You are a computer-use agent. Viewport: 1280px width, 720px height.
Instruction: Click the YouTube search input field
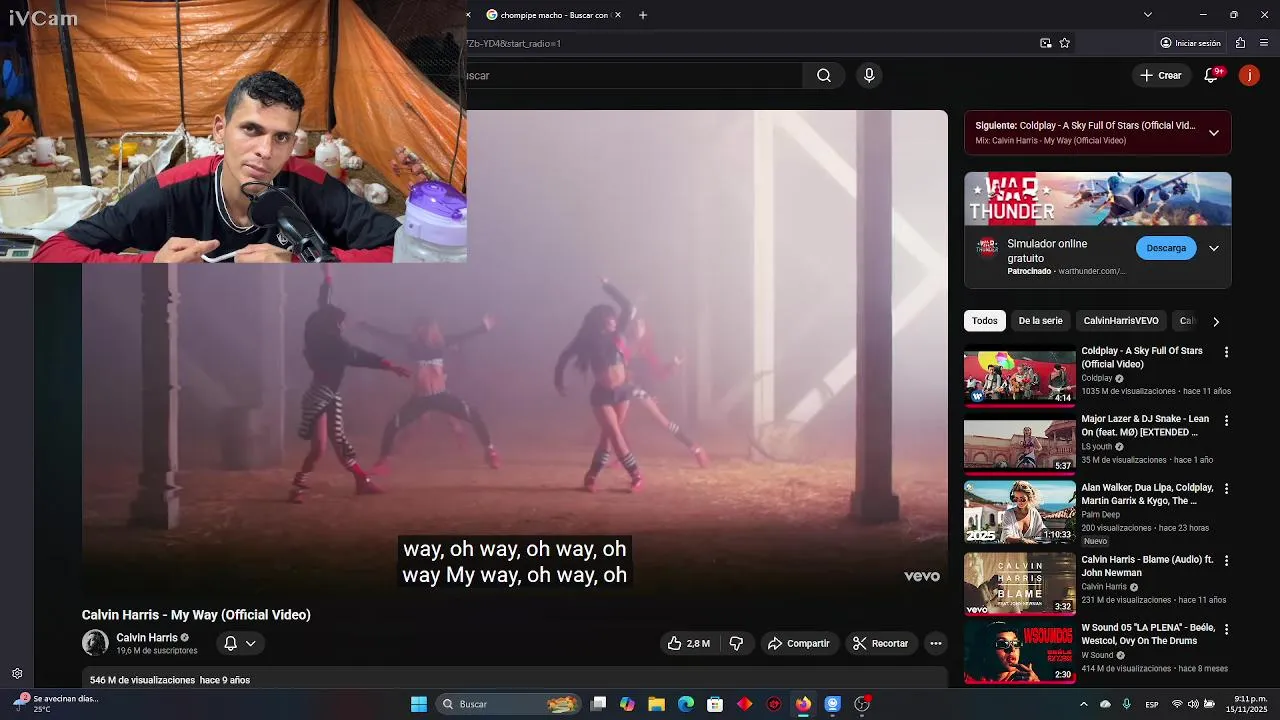click(x=634, y=75)
